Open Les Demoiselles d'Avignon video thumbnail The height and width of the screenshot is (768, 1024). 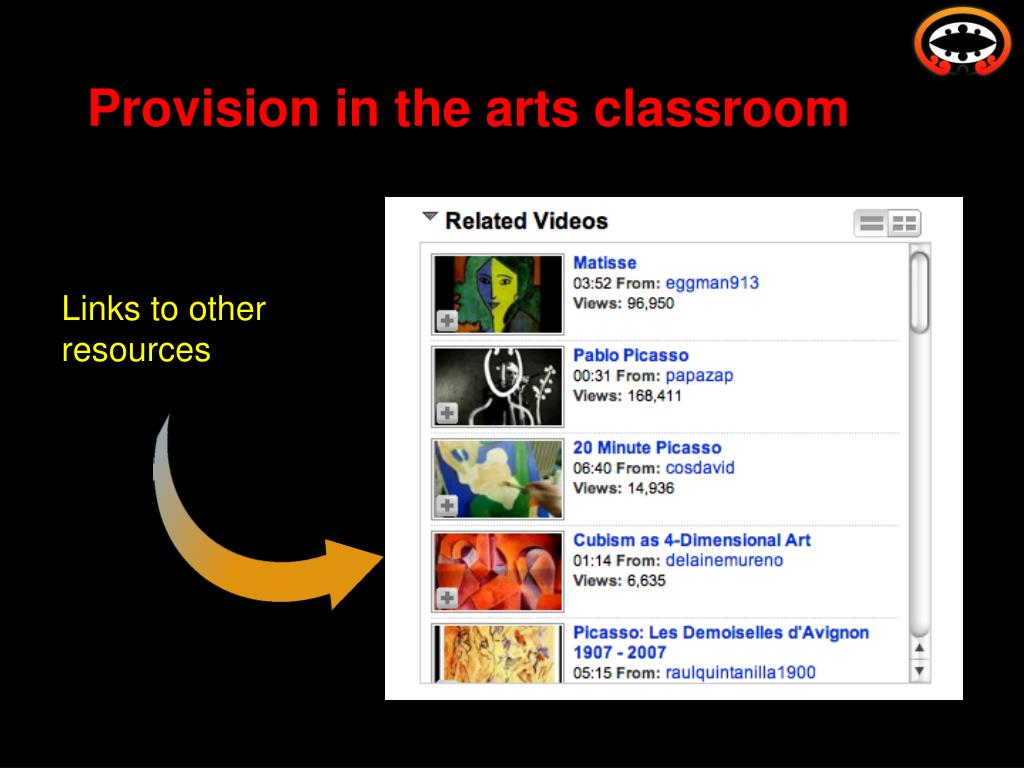pyautogui.click(x=497, y=653)
